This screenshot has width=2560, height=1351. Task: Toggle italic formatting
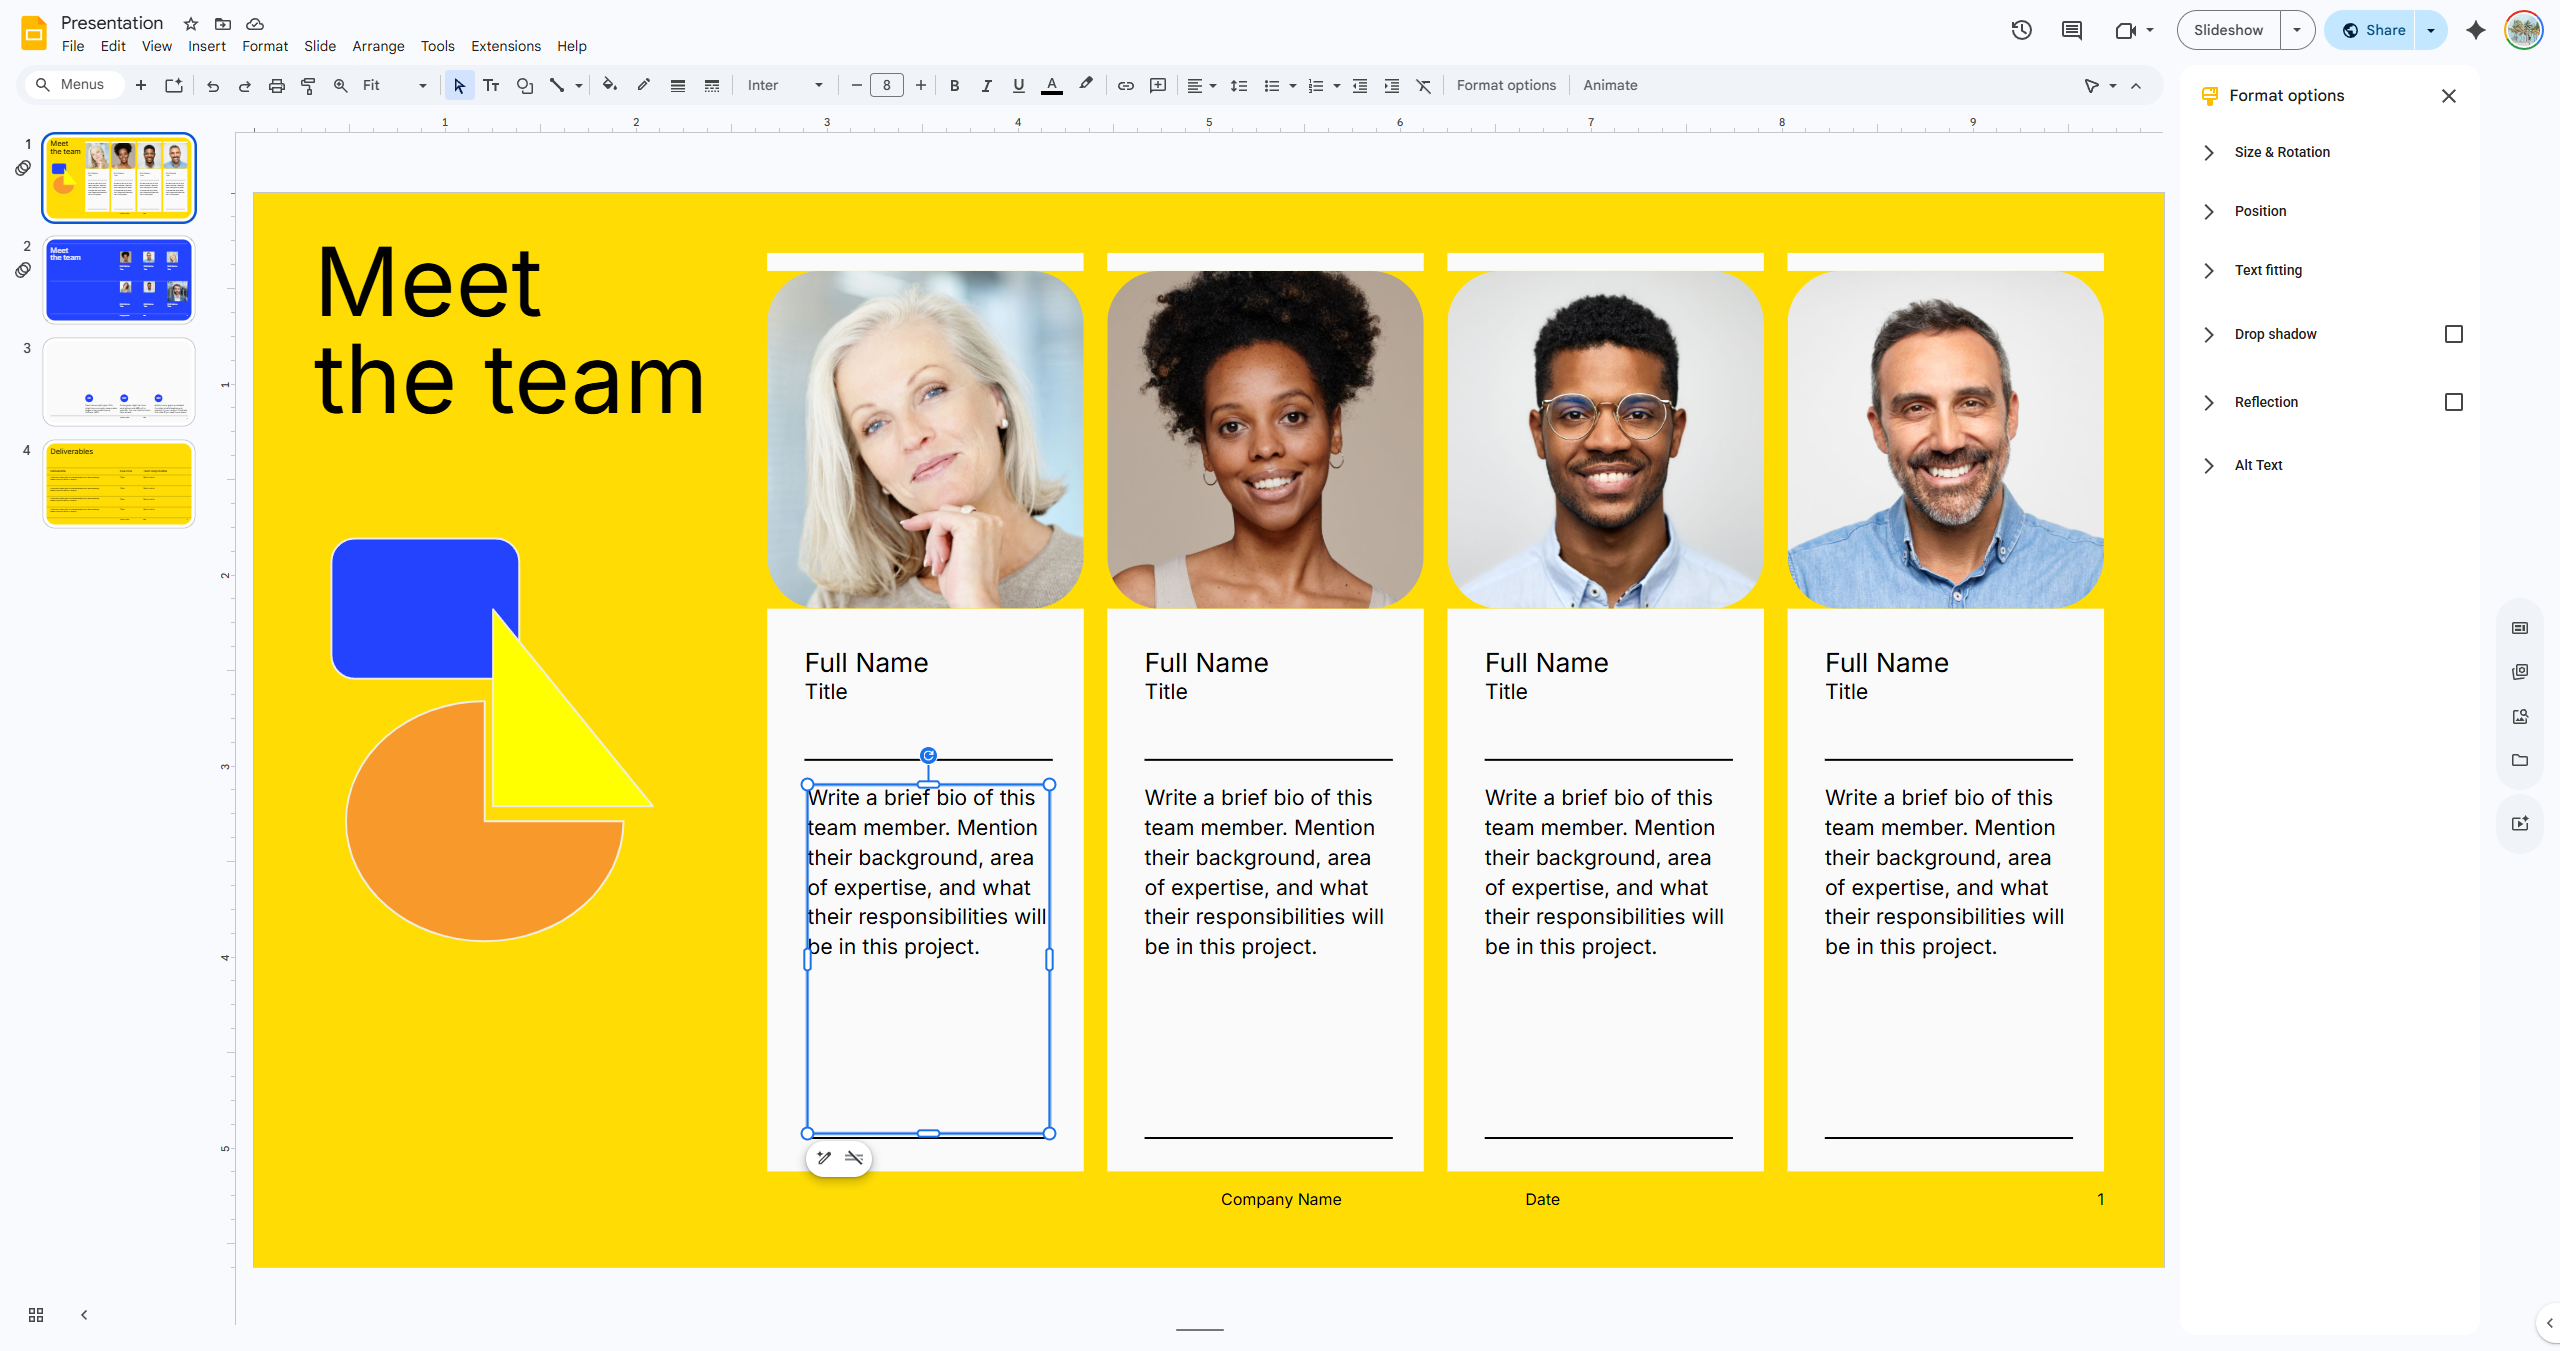(987, 86)
